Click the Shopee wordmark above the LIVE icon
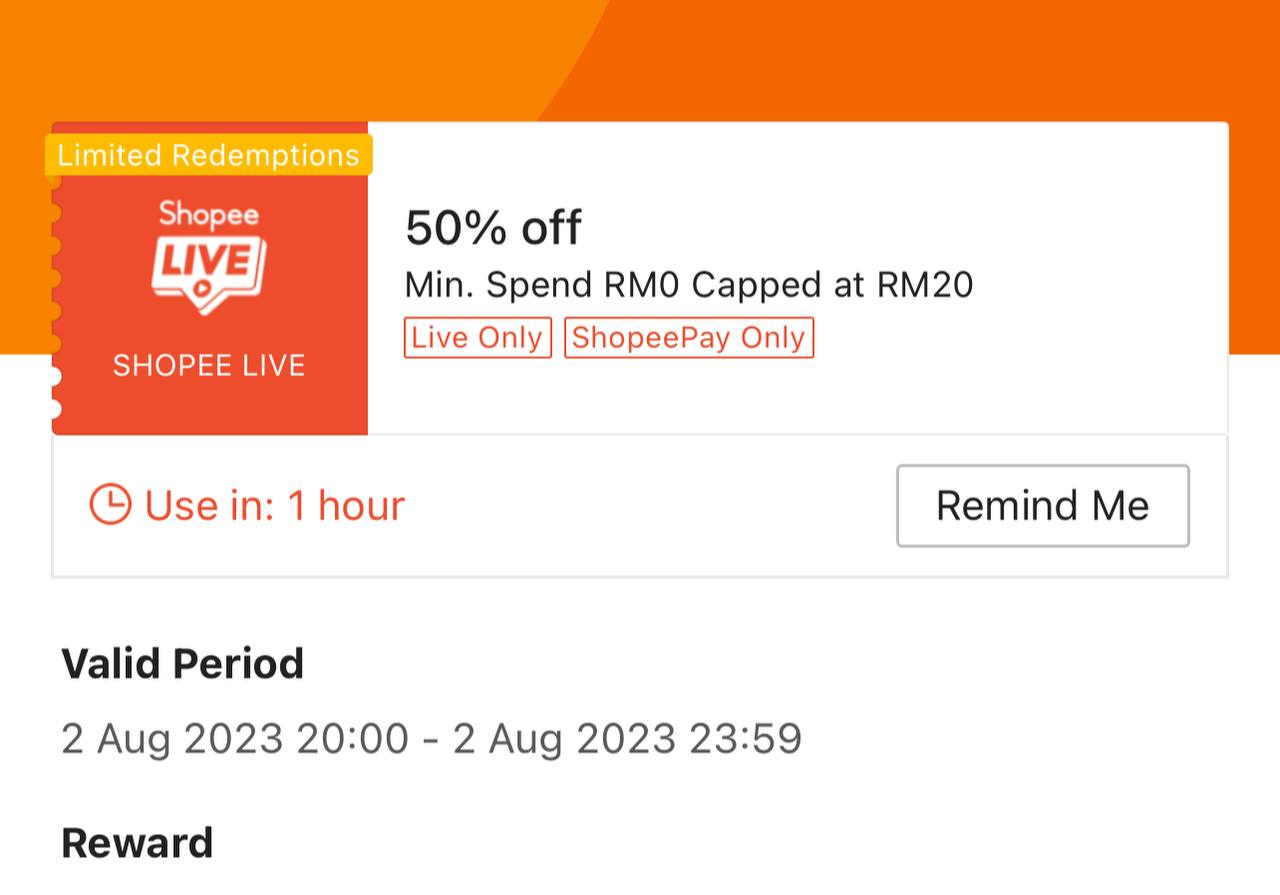This screenshot has width=1280, height=895. click(x=209, y=214)
